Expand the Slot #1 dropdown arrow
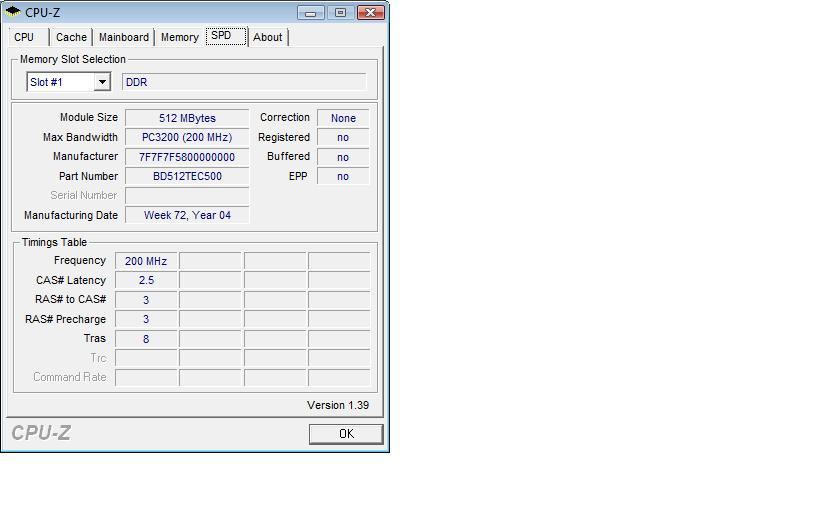Image resolution: width=840 pixels, height=525 pixels. click(102, 82)
